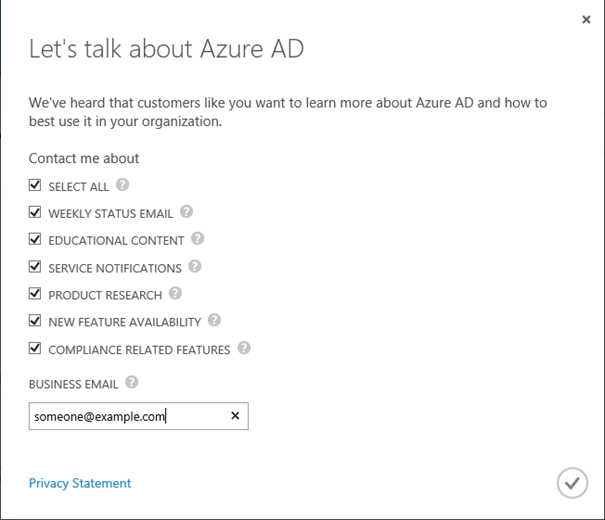
Task: Show help for EDUCATIONAL CONTENT option
Action: click(x=197, y=239)
